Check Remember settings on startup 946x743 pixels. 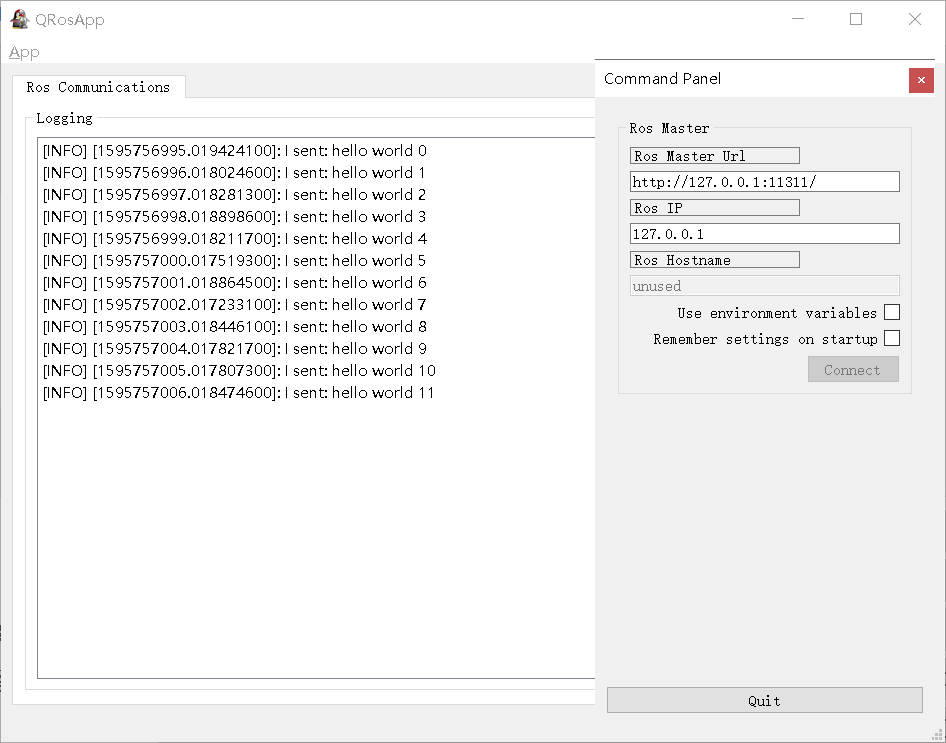tap(892, 338)
